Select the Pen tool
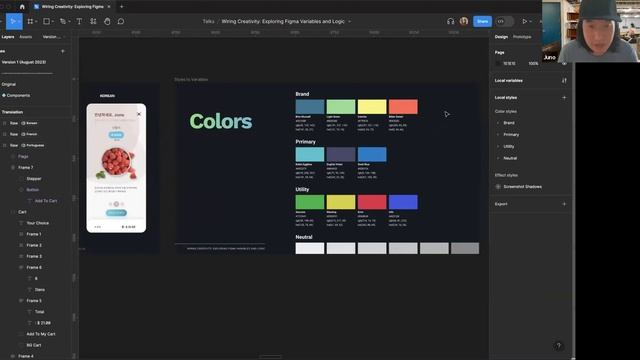Viewport: 640px width, 360px height. click(x=63, y=21)
